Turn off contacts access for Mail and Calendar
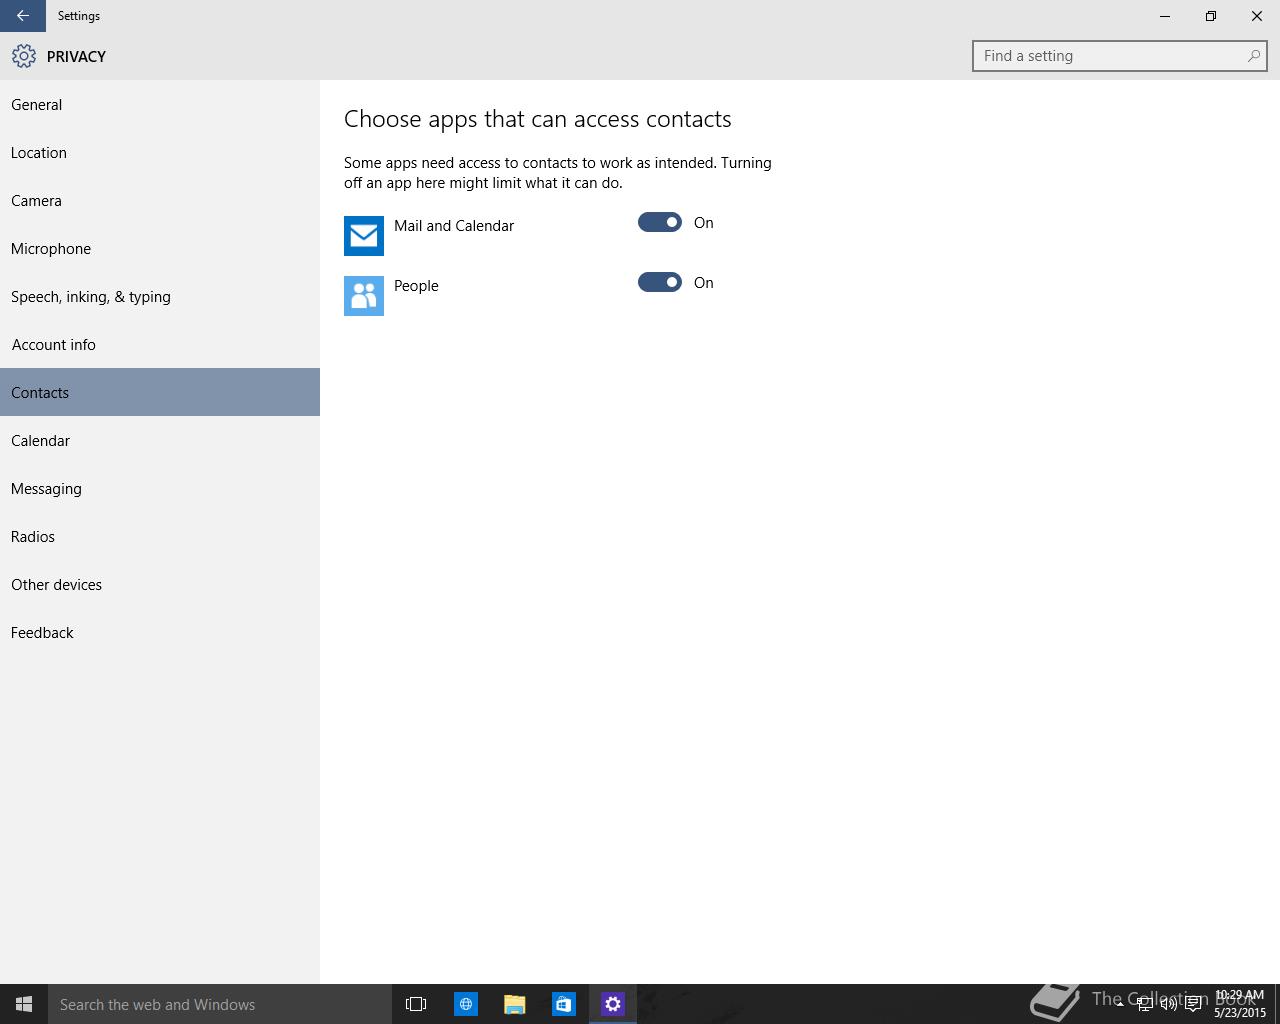The width and height of the screenshot is (1280, 1024). 660,222
